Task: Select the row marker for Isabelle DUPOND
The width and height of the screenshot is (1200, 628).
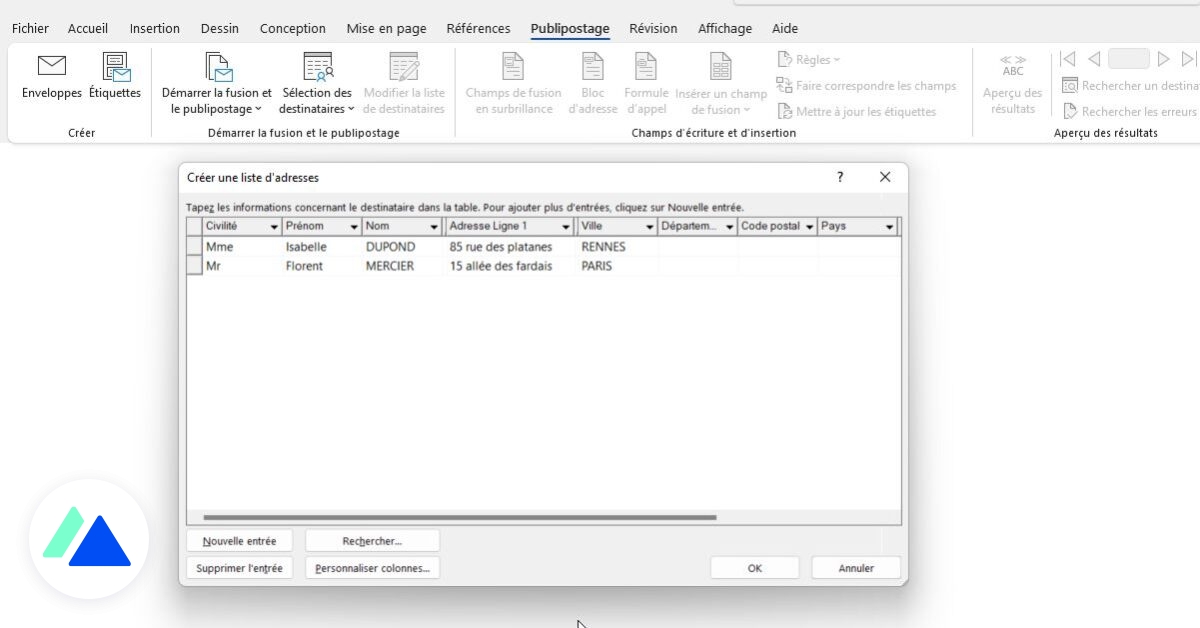Action: (193, 246)
